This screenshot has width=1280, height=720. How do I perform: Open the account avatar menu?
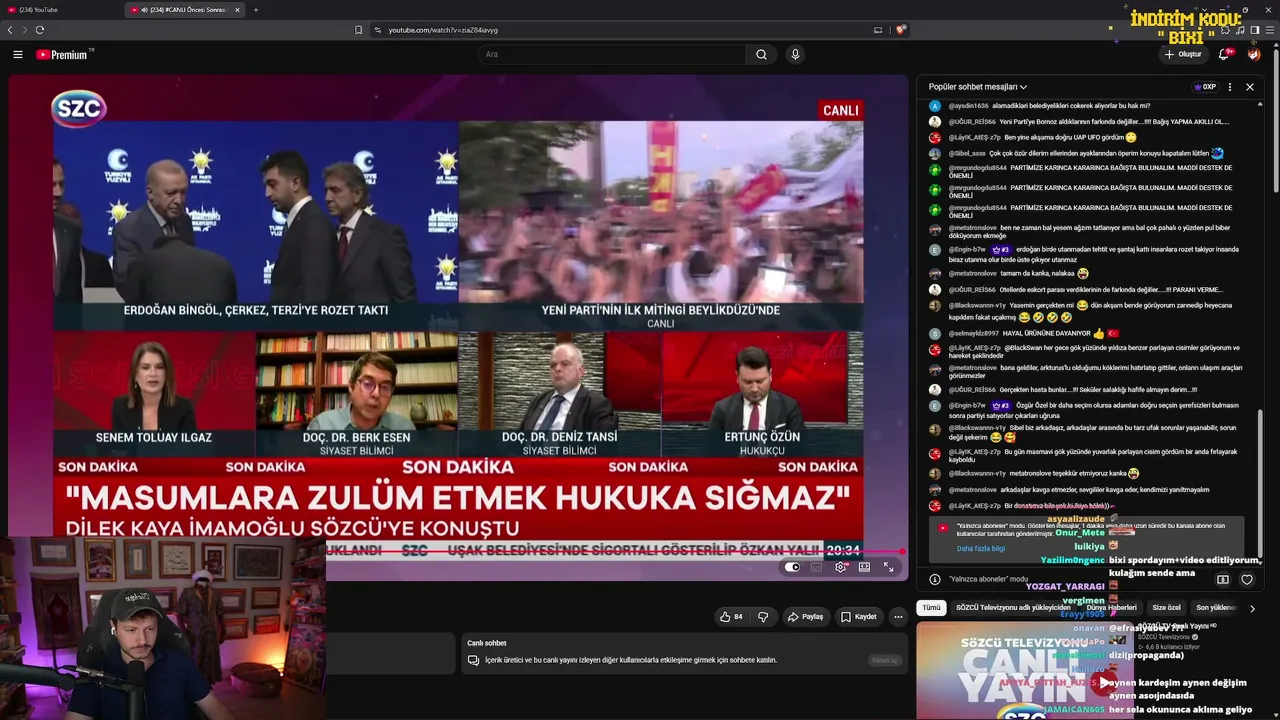click(1254, 55)
